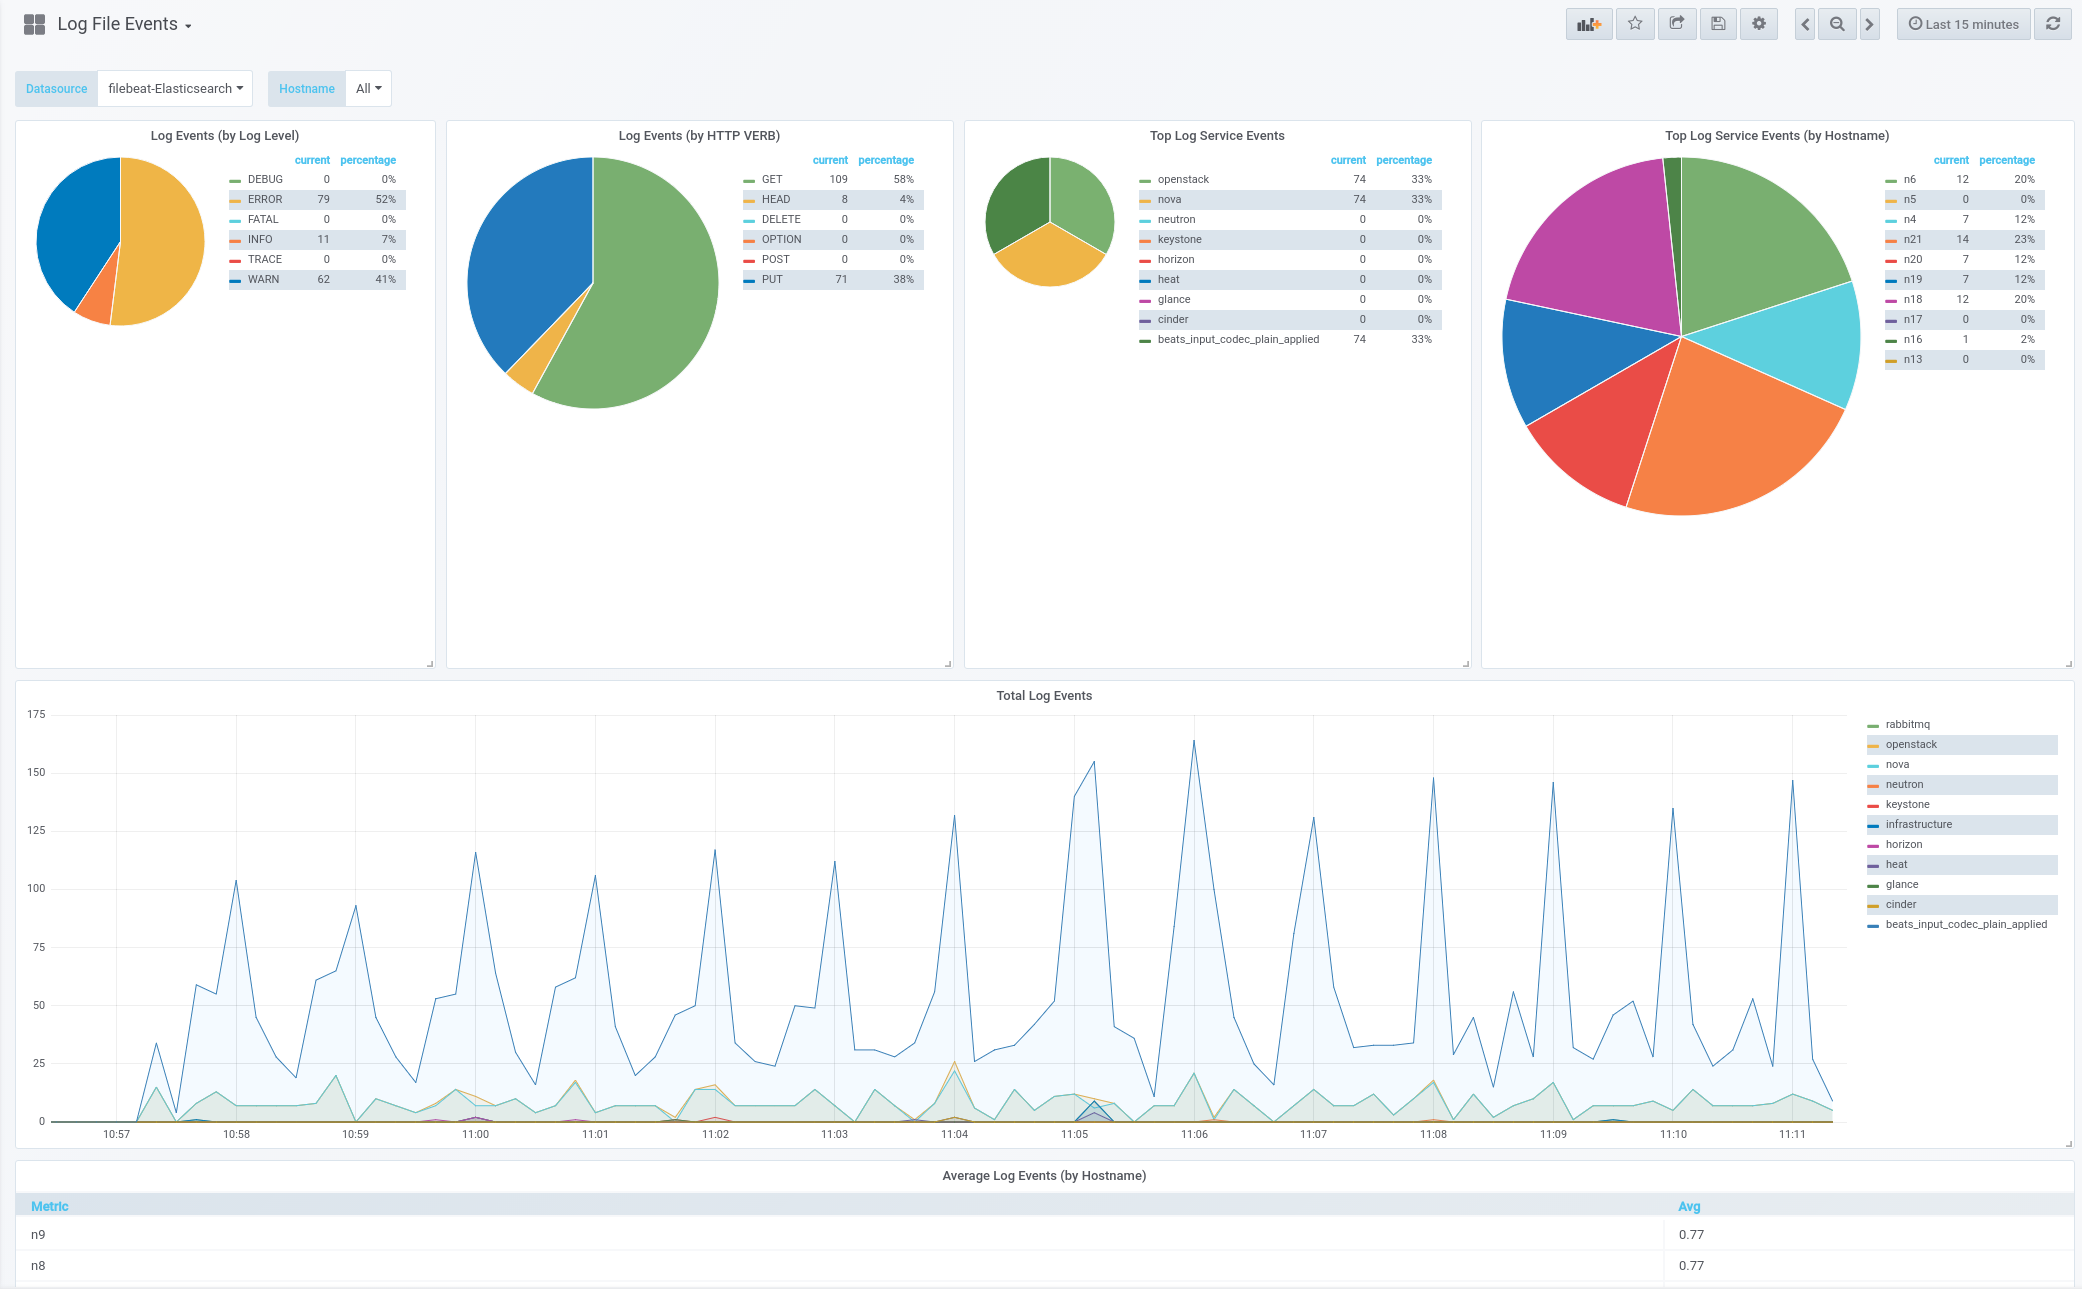This screenshot has height=1289, width=2082.
Task: Sort table by Avg column header
Action: (x=1689, y=1206)
